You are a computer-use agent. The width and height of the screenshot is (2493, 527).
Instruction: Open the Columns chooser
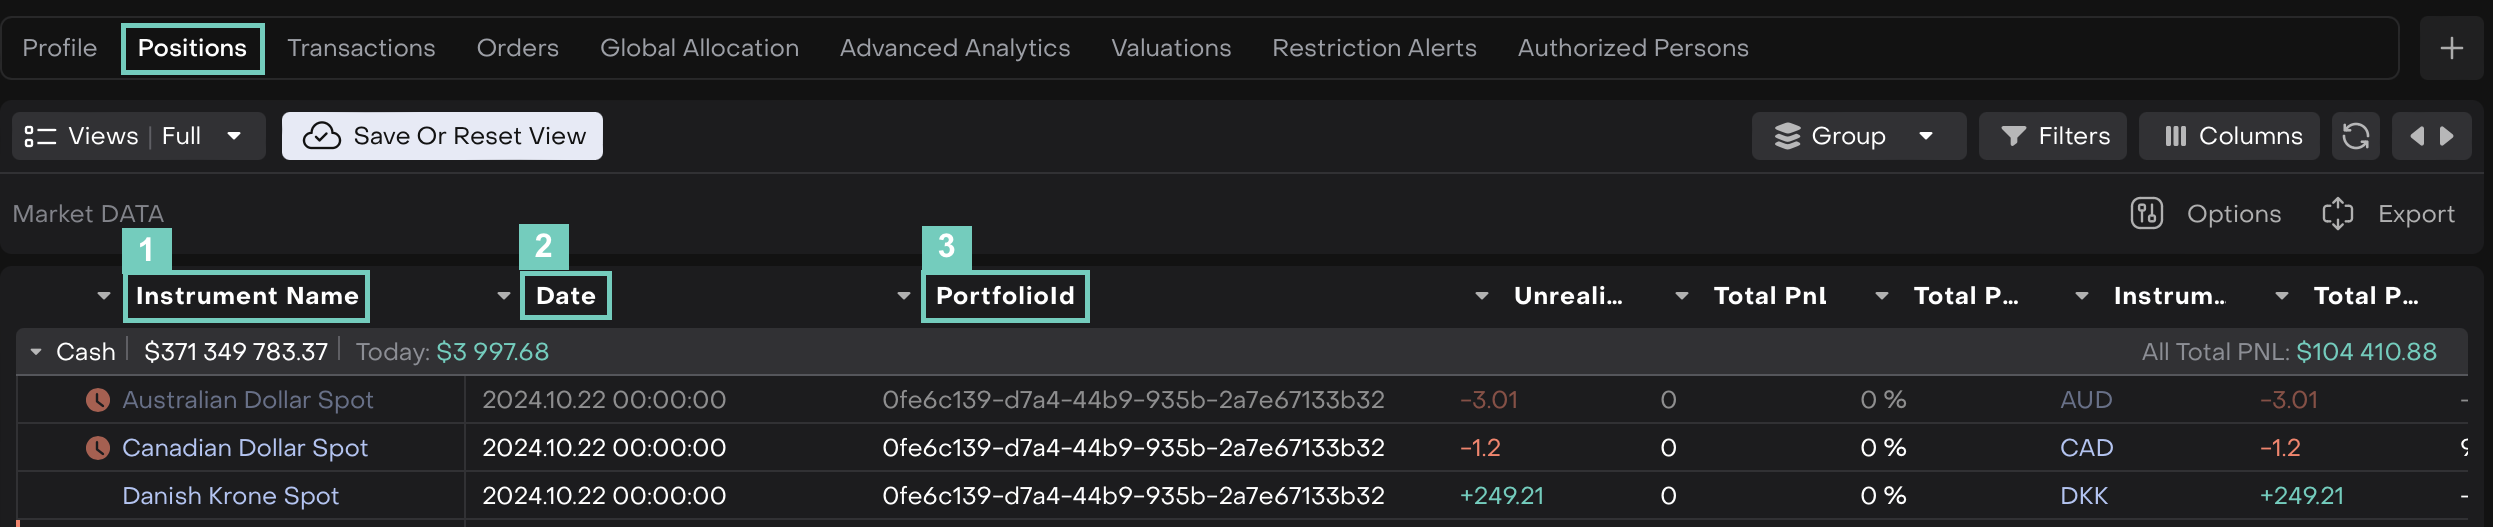click(2229, 136)
